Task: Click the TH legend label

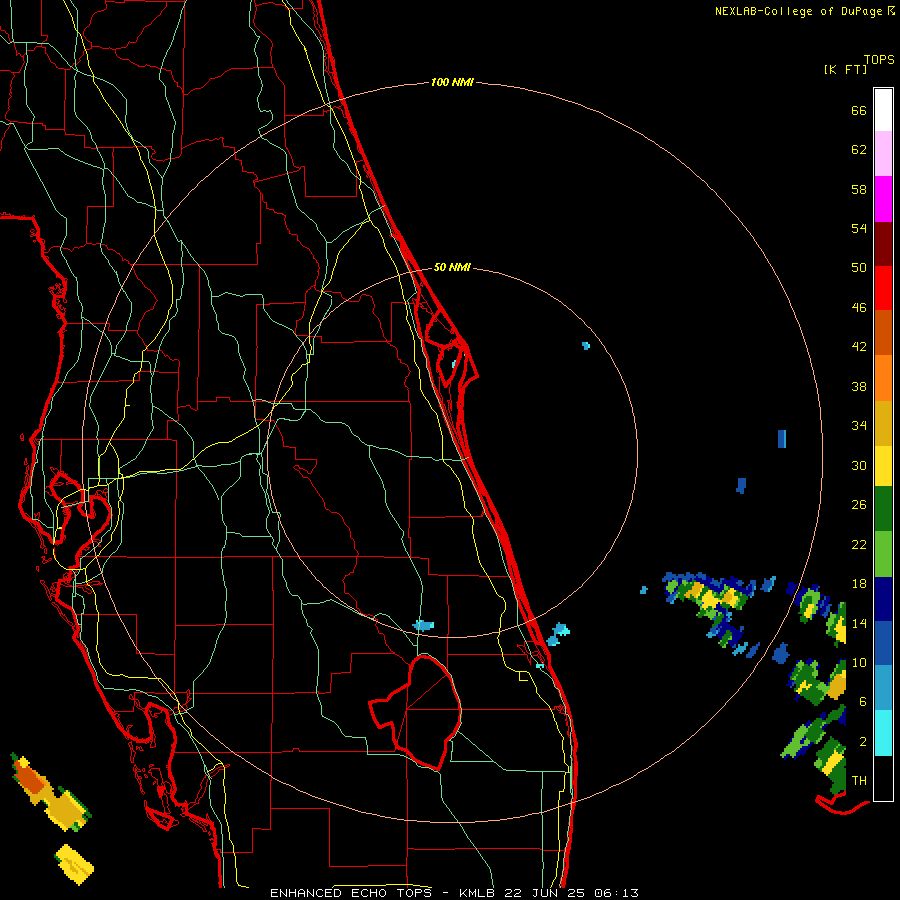Action: pos(859,781)
